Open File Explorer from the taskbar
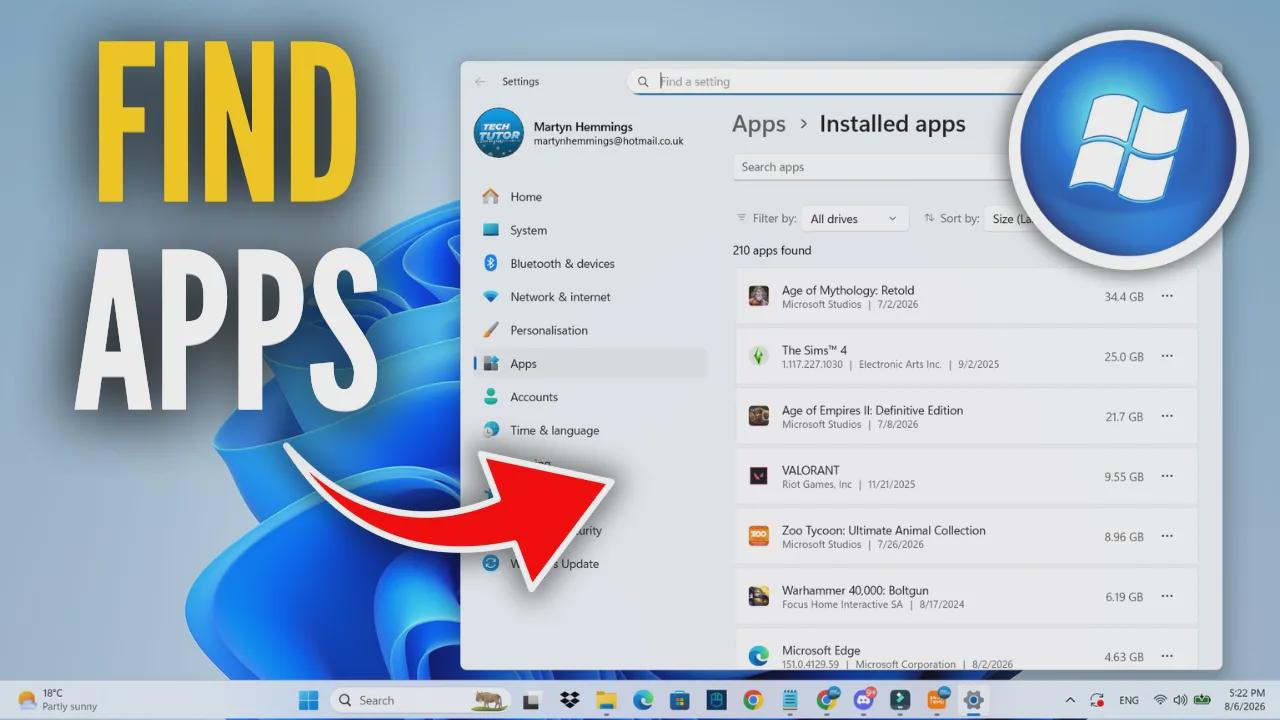The image size is (1280, 720). pos(606,700)
